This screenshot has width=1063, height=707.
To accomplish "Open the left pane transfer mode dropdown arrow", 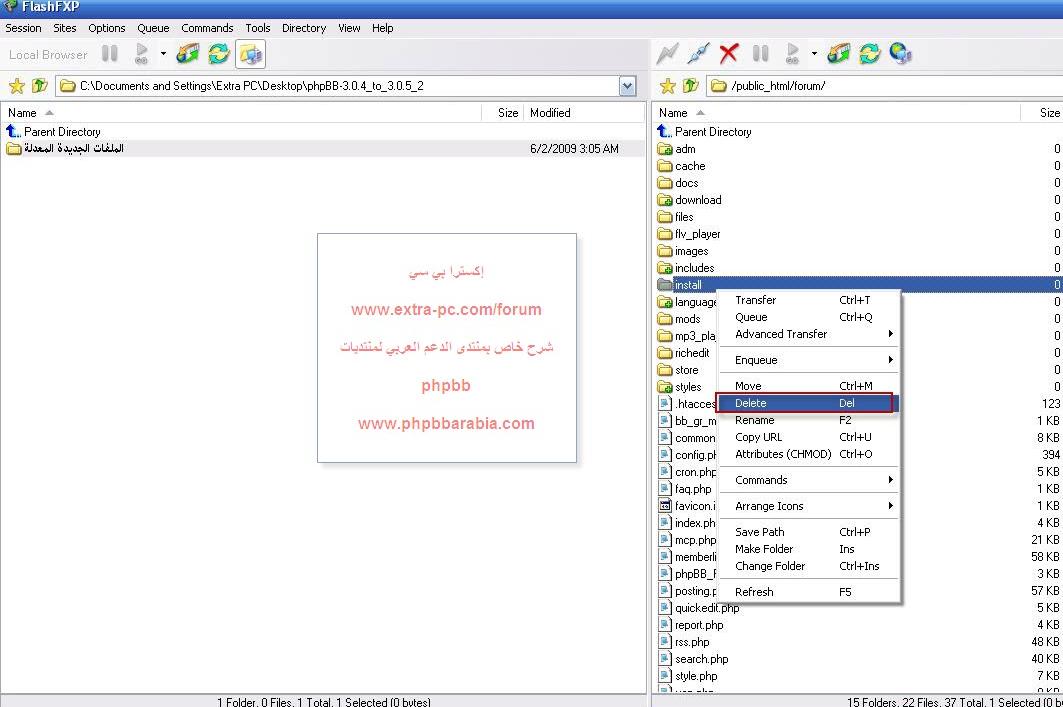I will [x=163, y=54].
